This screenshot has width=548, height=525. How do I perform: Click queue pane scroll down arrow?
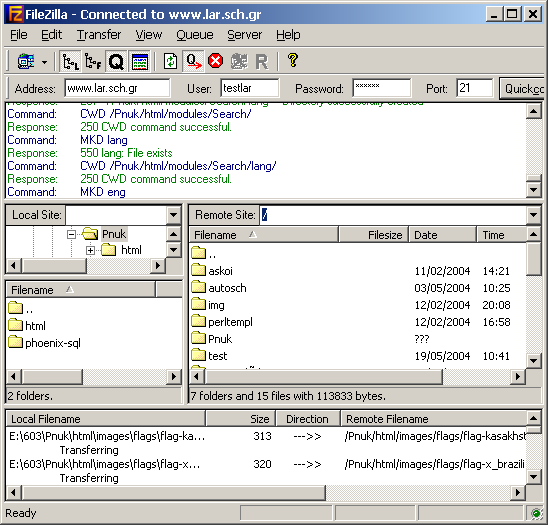[x=533, y=476]
